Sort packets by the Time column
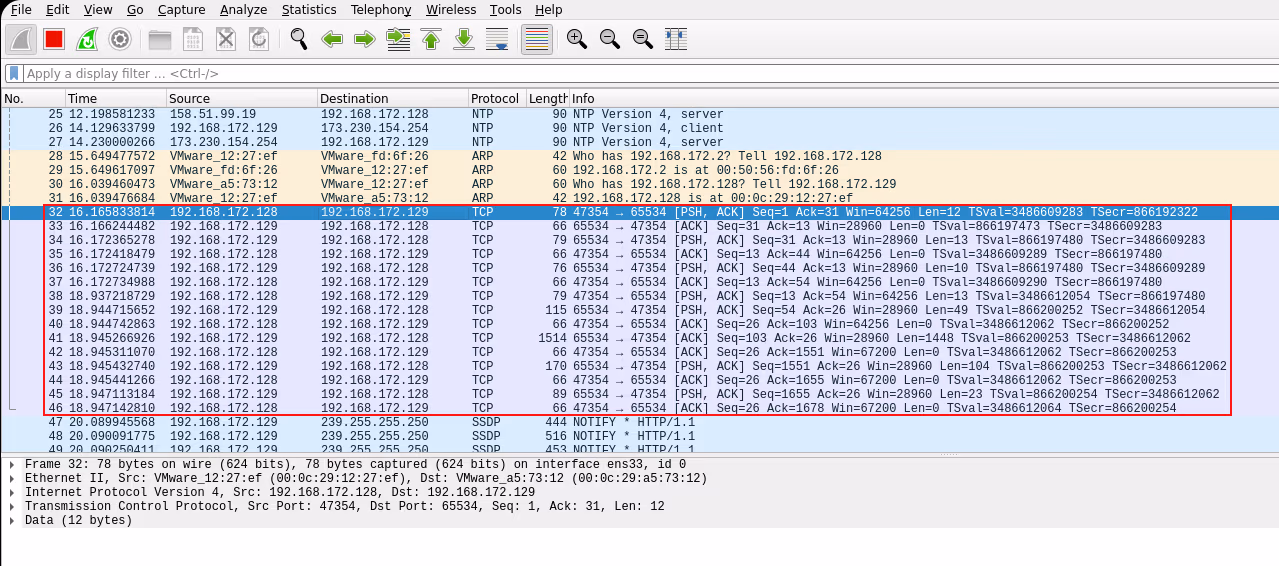The image size is (1279, 566). (115, 98)
